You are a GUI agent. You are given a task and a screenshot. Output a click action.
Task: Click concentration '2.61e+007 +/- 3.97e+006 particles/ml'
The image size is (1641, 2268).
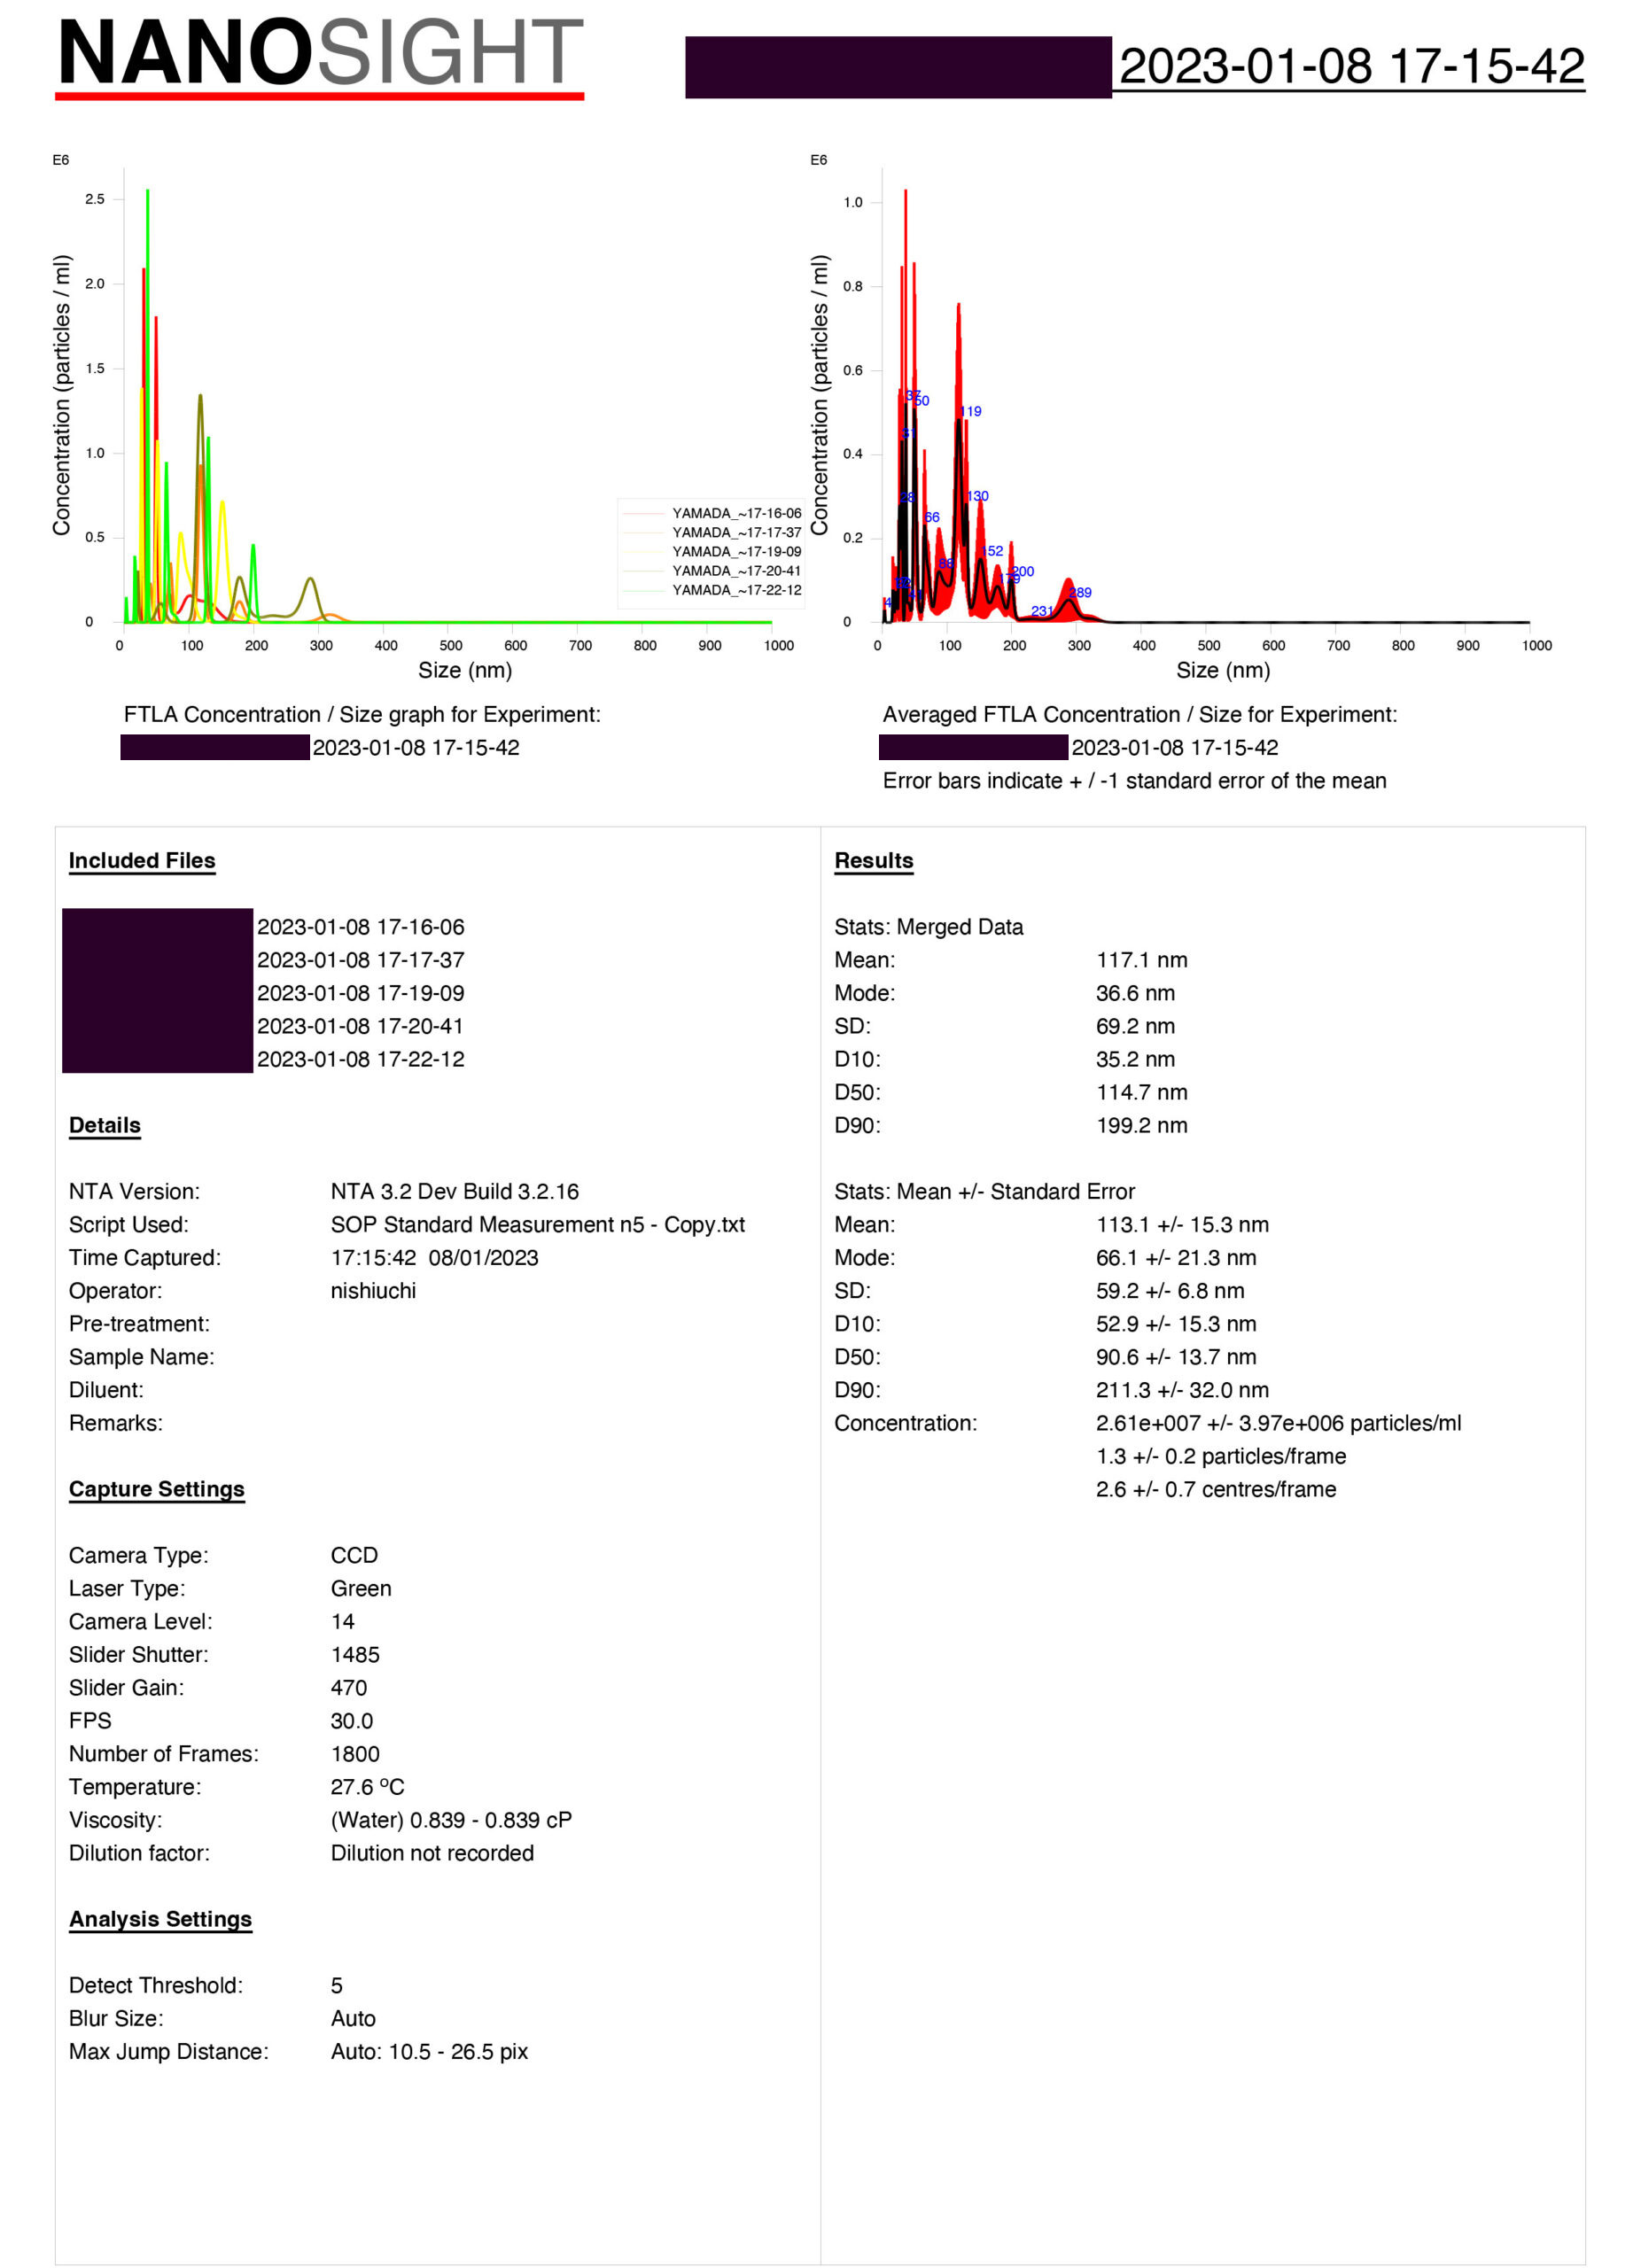[1279, 1423]
